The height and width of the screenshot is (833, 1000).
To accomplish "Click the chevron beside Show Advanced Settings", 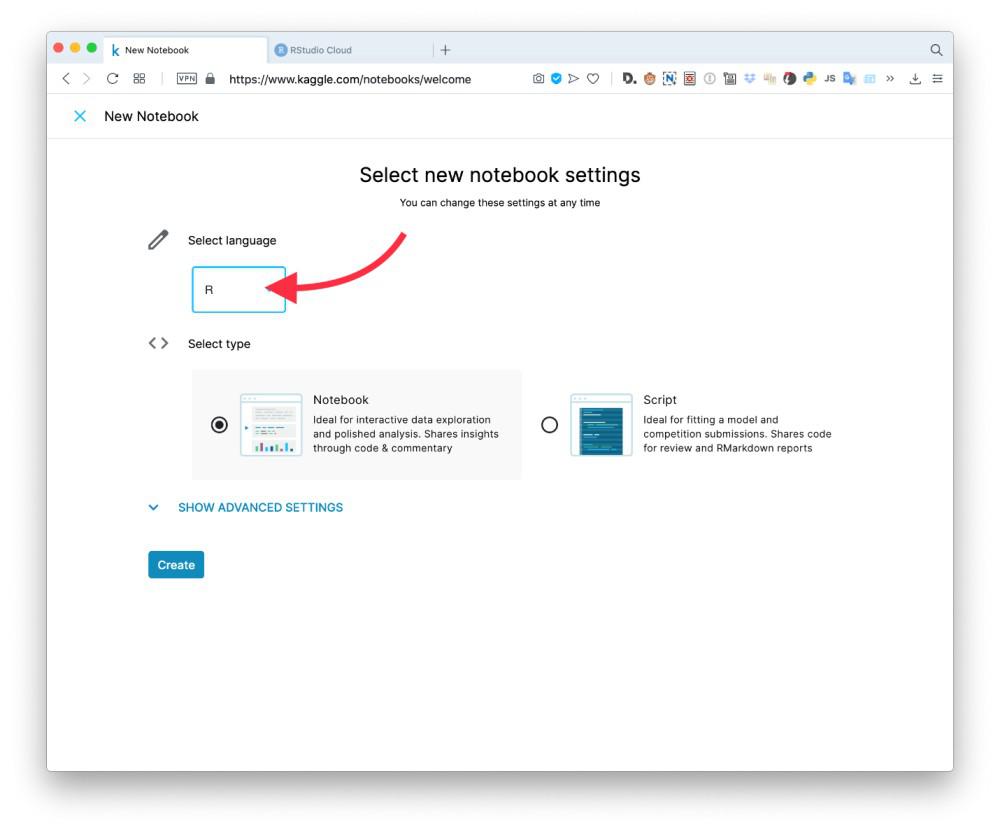I will 153,508.
